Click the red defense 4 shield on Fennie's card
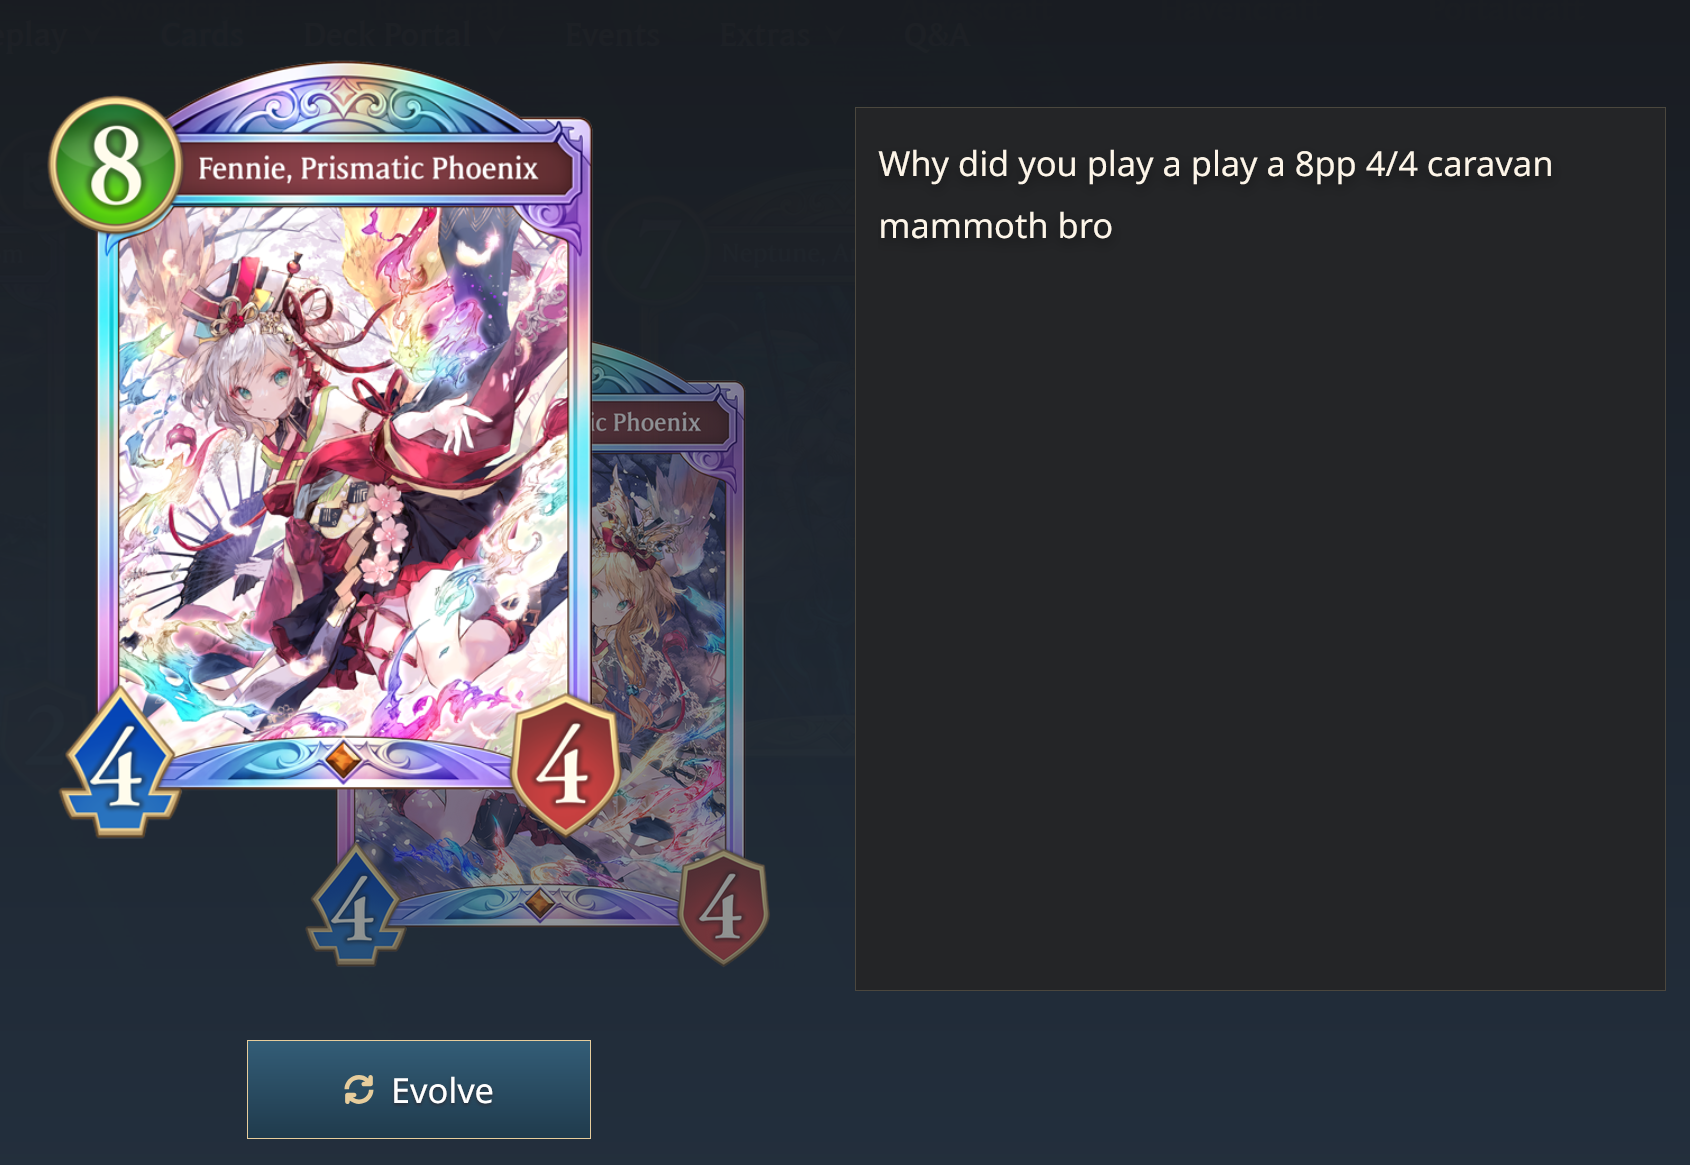The image size is (1690, 1165). 565,766
